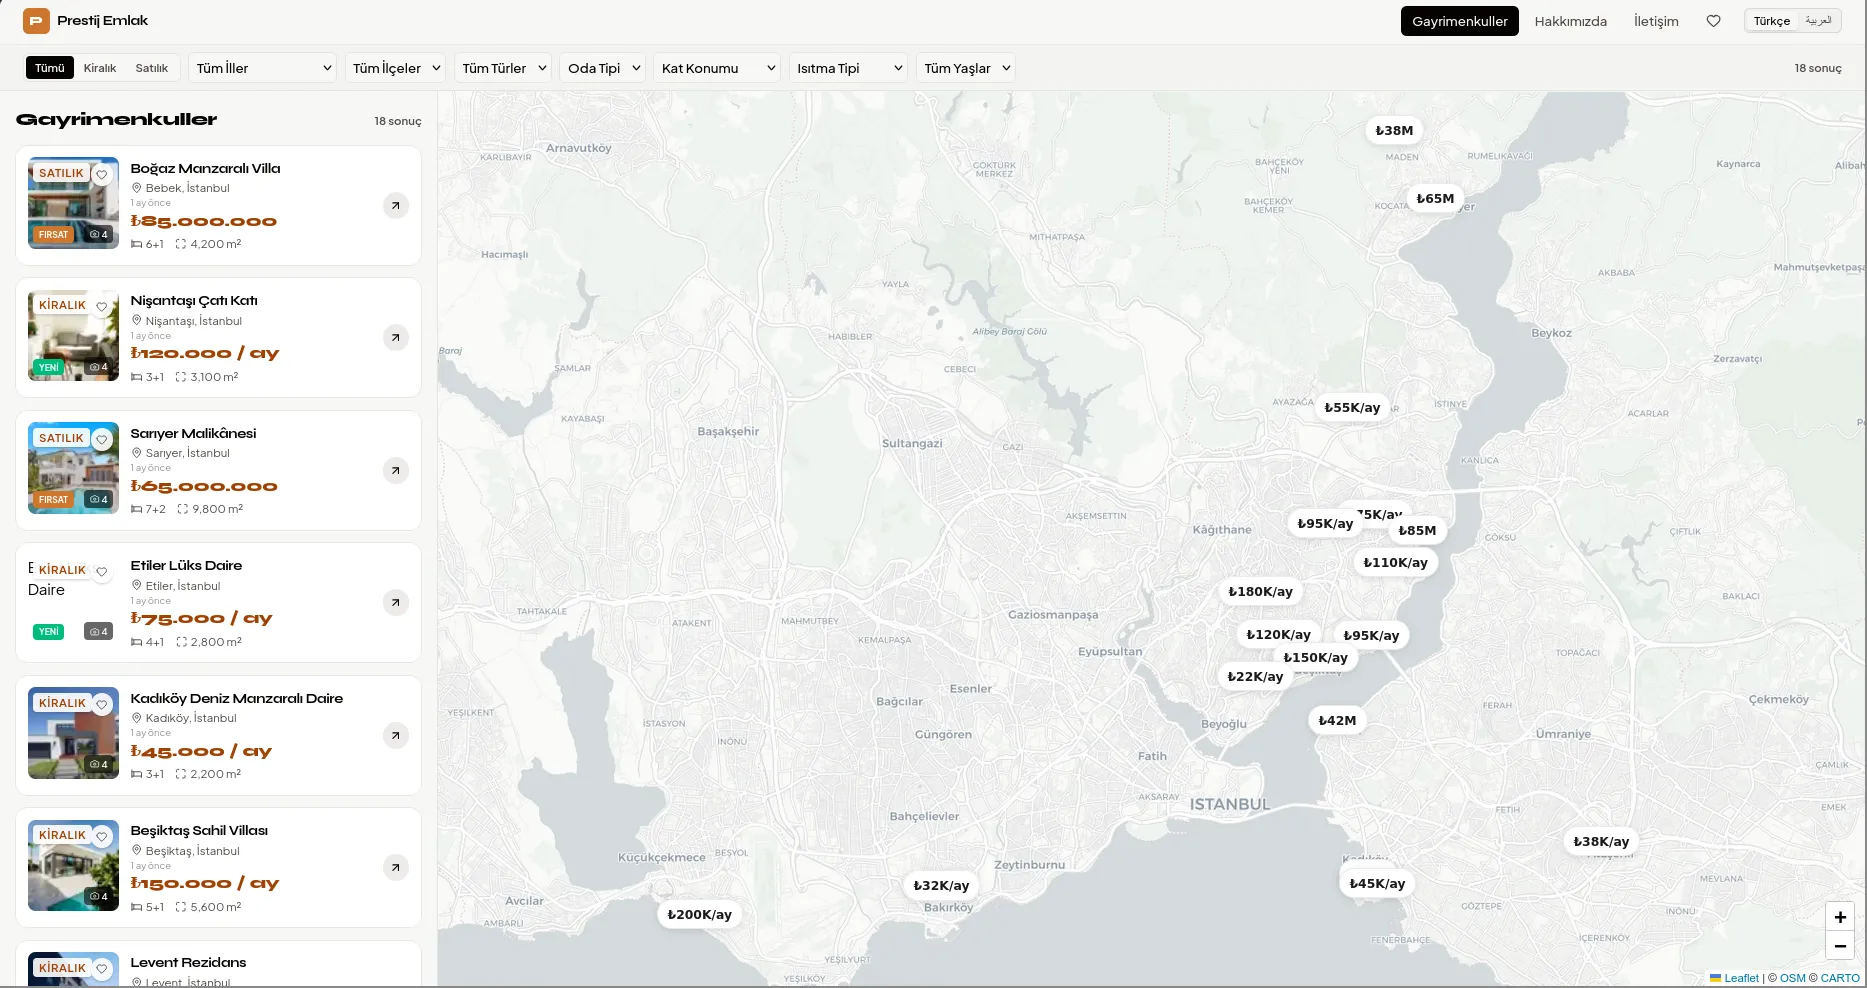This screenshot has height=988, width=1867.
Task: Open Sarıyer Malikânesi via arrow icon
Action: [396, 470]
